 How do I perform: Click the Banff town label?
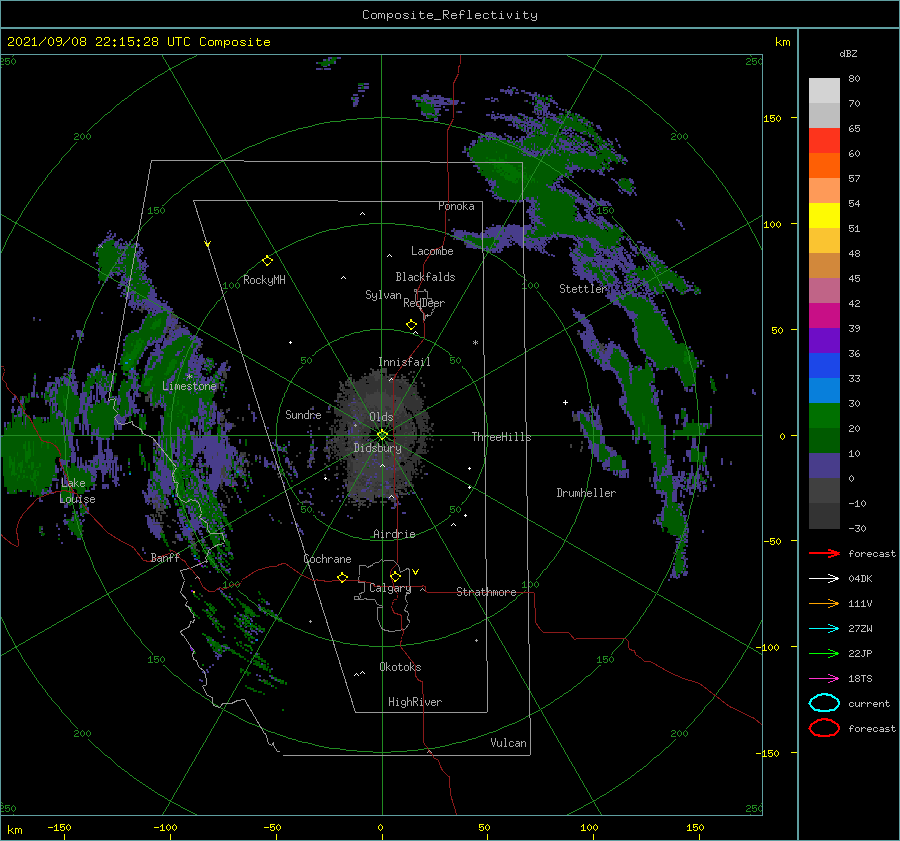tap(165, 557)
